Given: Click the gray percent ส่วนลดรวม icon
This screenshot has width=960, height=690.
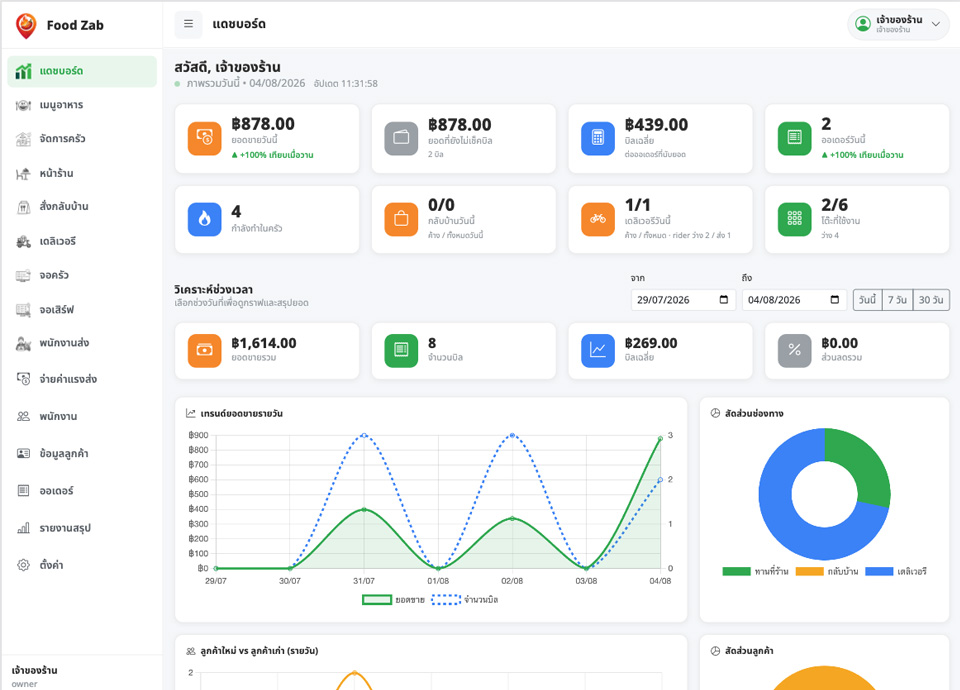Looking at the screenshot, I should point(794,351).
